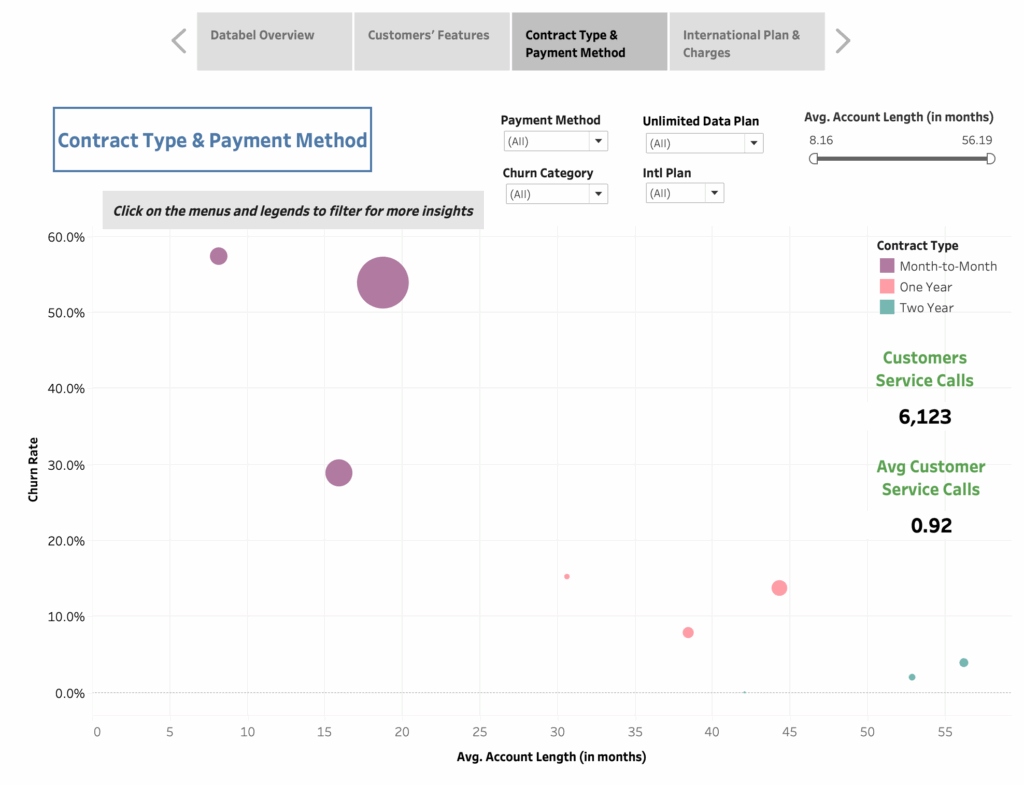Click the right handle of Account Length slider
Viewport: 1024px width, 785px height.
(x=990, y=159)
